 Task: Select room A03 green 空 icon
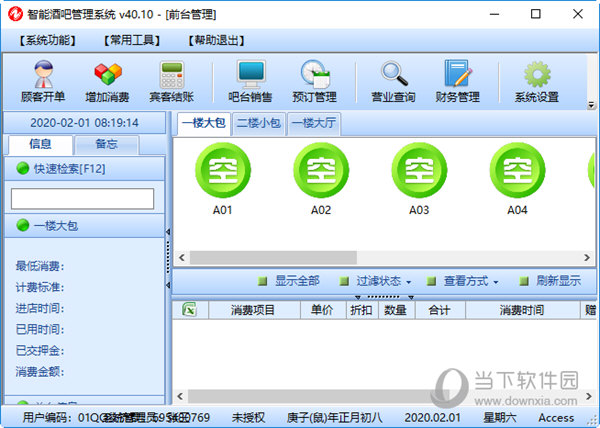419,170
